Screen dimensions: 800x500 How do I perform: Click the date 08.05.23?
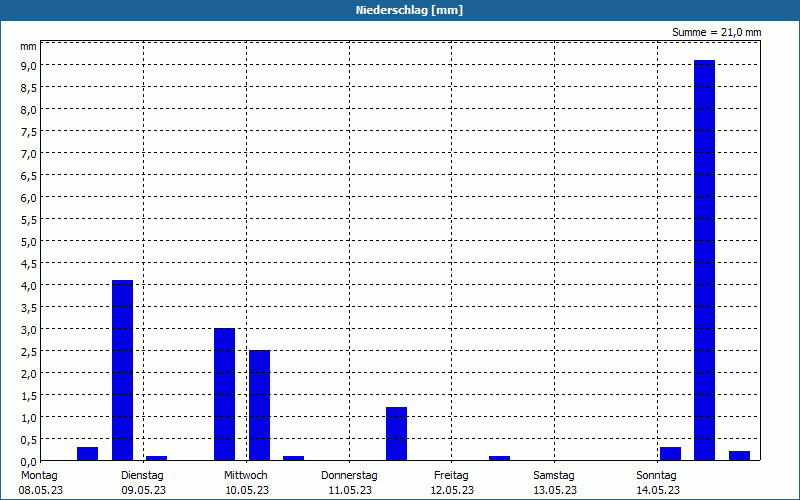(x=41, y=490)
